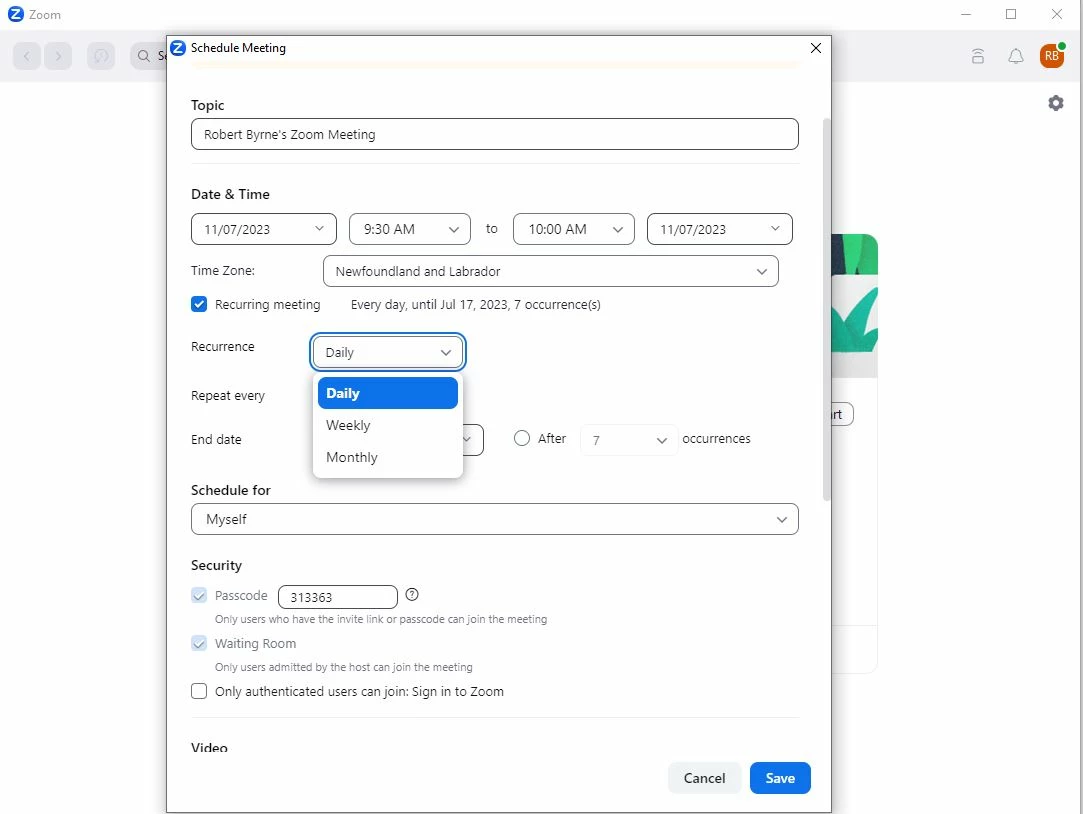Minimize the Zoom main window

pyautogui.click(x=966, y=14)
